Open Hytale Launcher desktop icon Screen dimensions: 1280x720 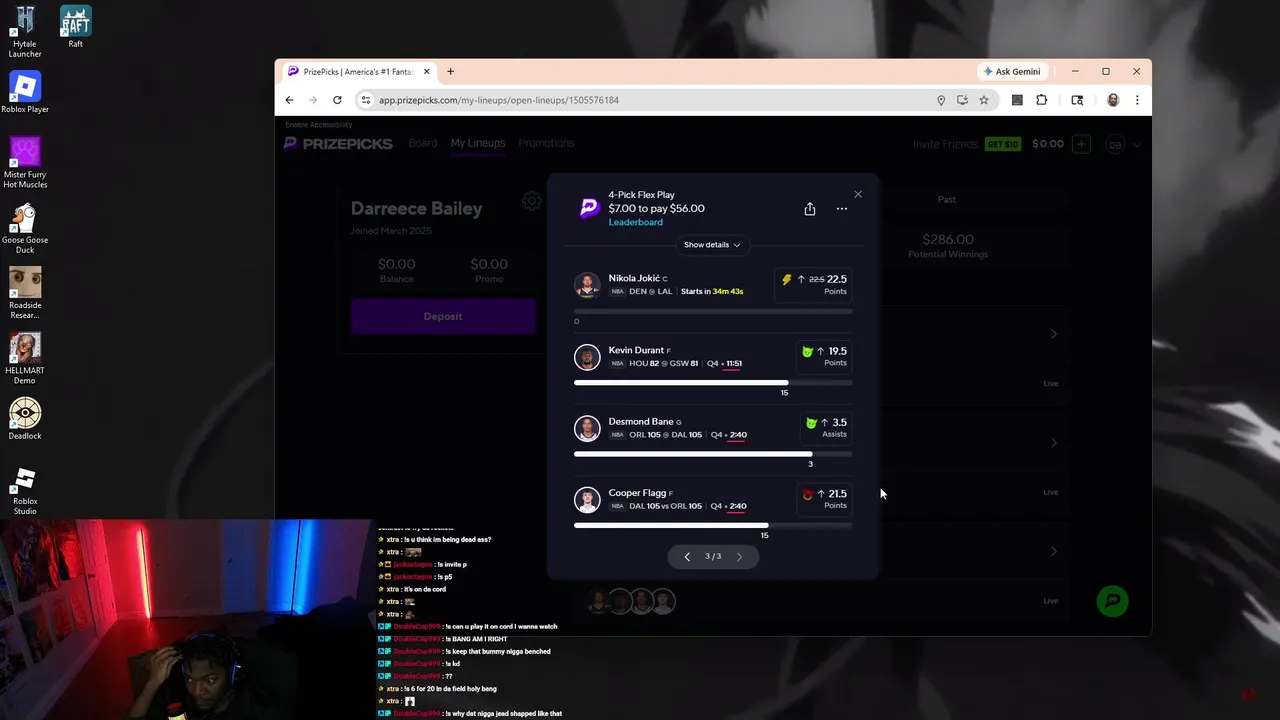pos(25,32)
